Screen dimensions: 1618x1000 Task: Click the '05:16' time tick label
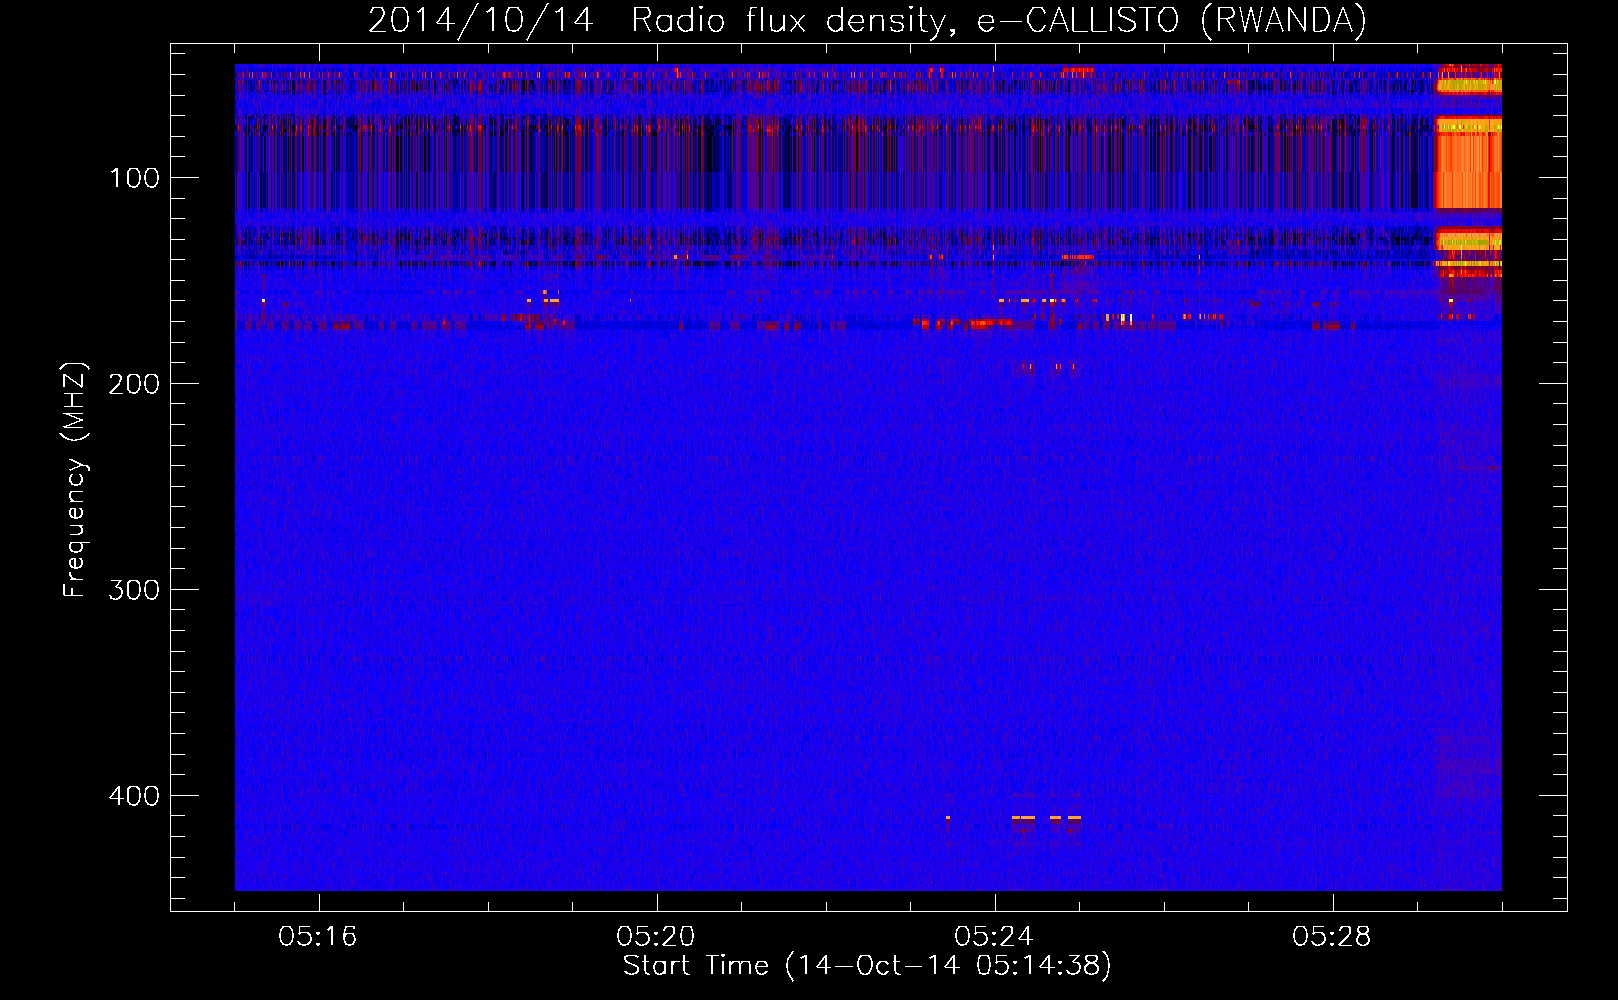pyautogui.click(x=318, y=937)
